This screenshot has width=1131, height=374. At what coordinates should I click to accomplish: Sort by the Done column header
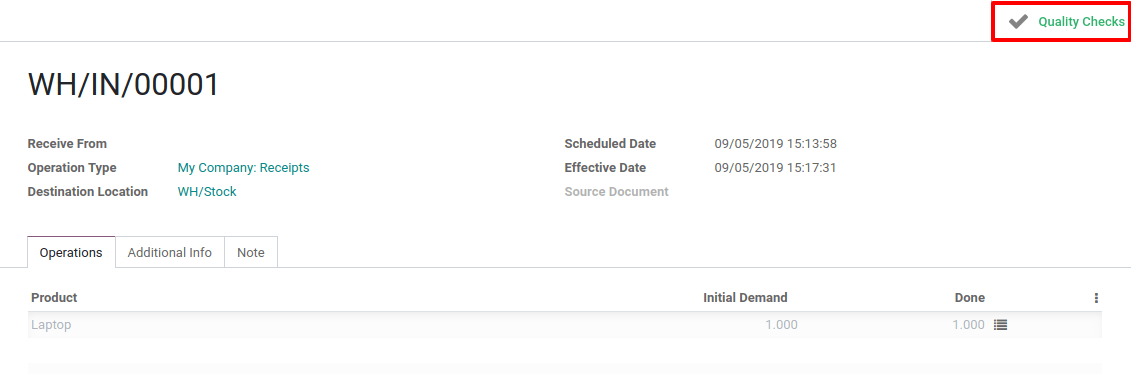coord(969,298)
